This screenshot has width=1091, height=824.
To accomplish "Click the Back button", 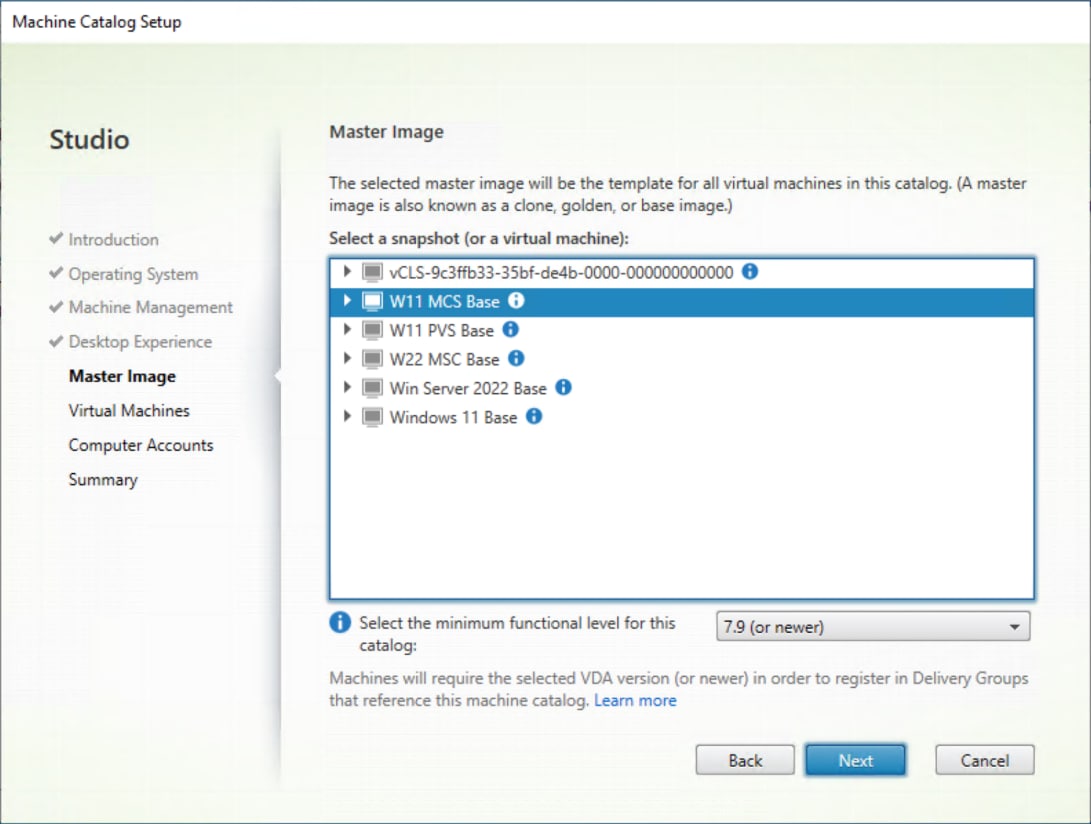I will 745,760.
